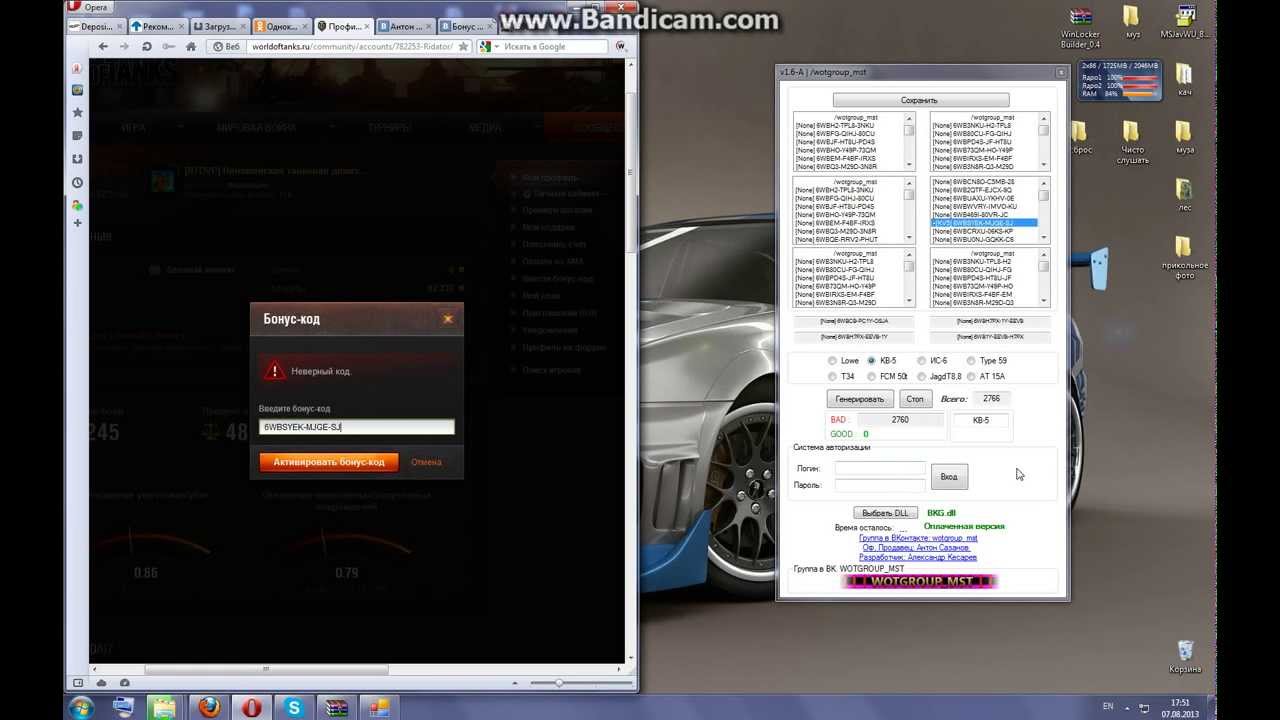Click the Логин input field
This screenshot has height=720, width=1280.
(880, 468)
